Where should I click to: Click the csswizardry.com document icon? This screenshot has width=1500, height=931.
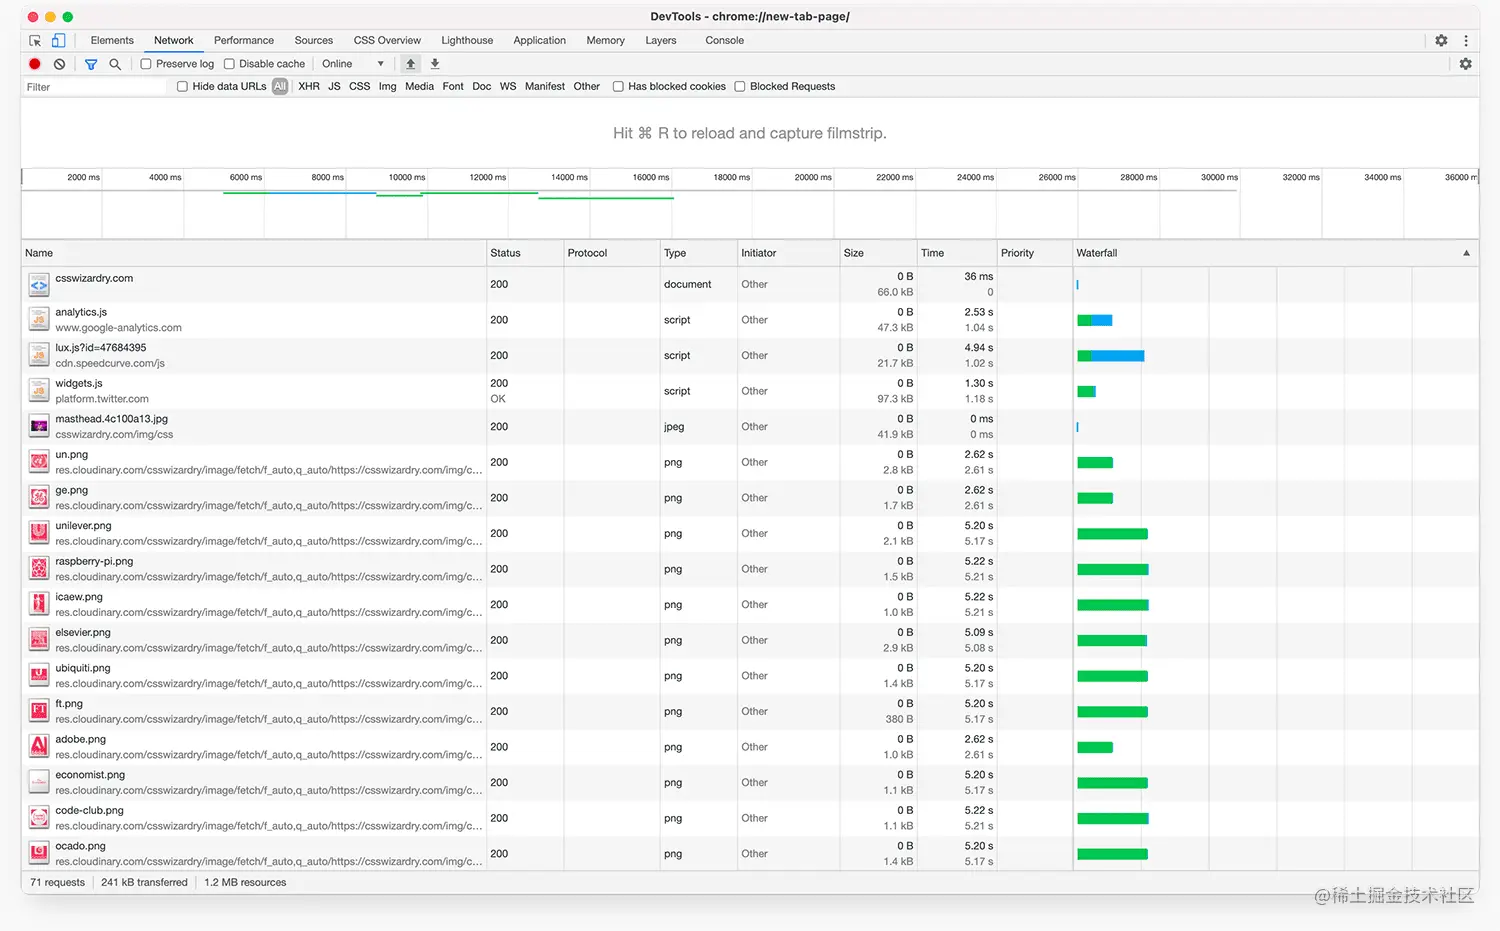click(39, 285)
